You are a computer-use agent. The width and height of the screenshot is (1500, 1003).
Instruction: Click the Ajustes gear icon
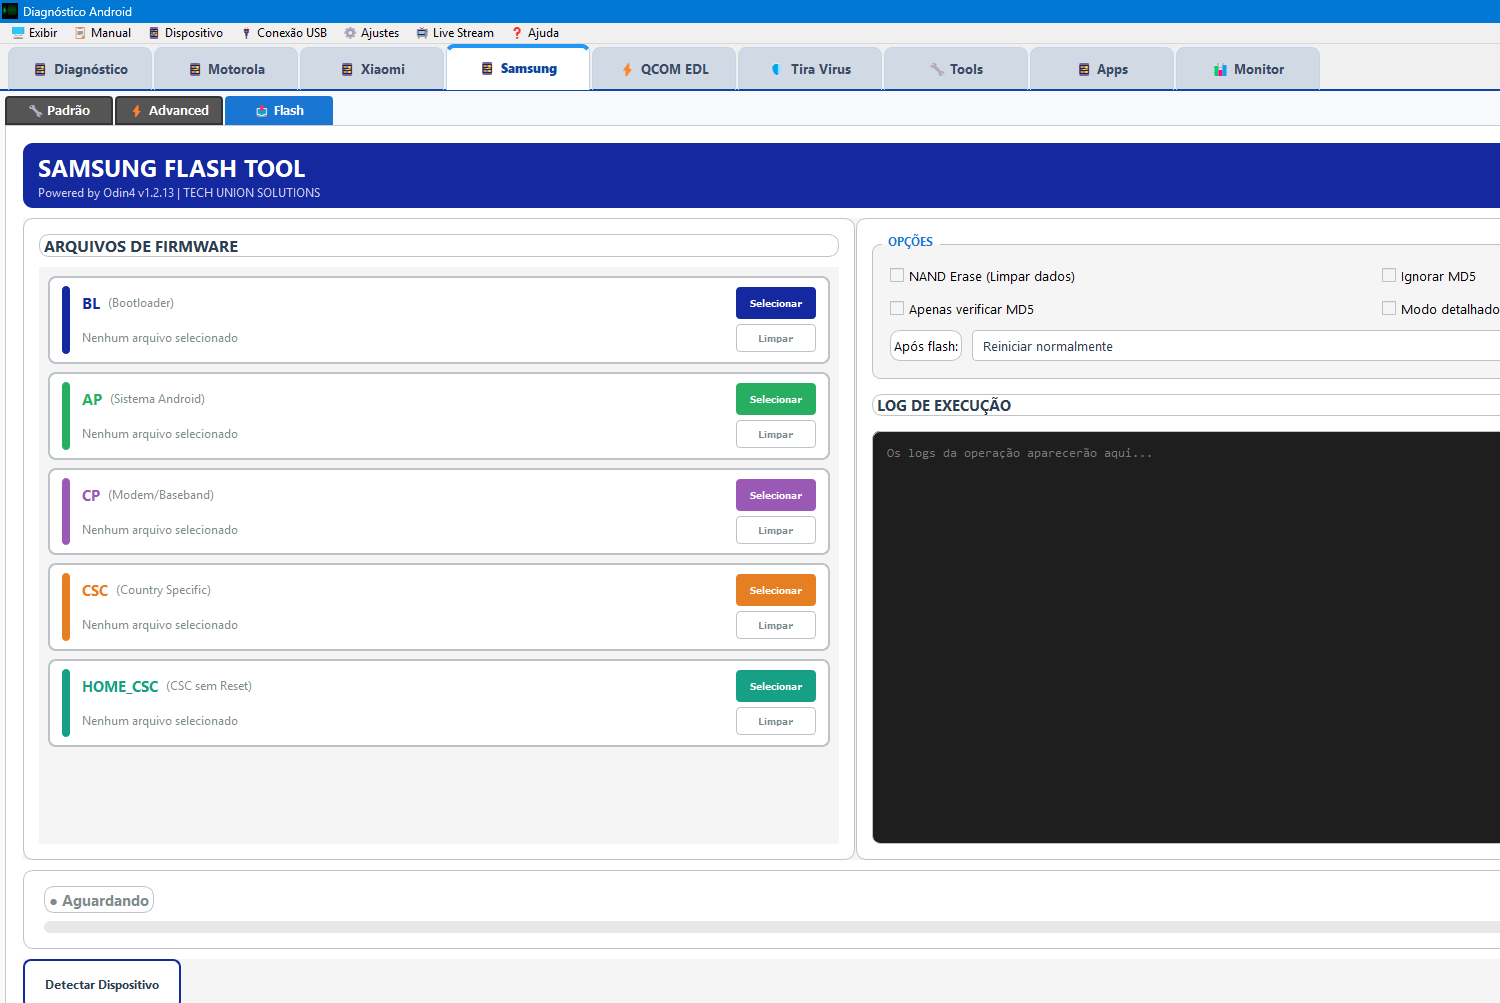(x=350, y=33)
